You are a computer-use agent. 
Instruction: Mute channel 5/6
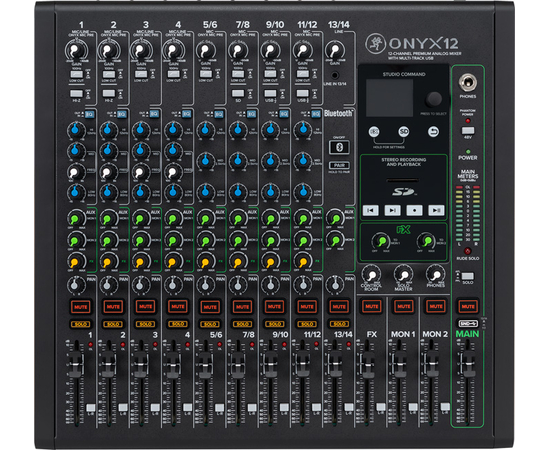210,307
